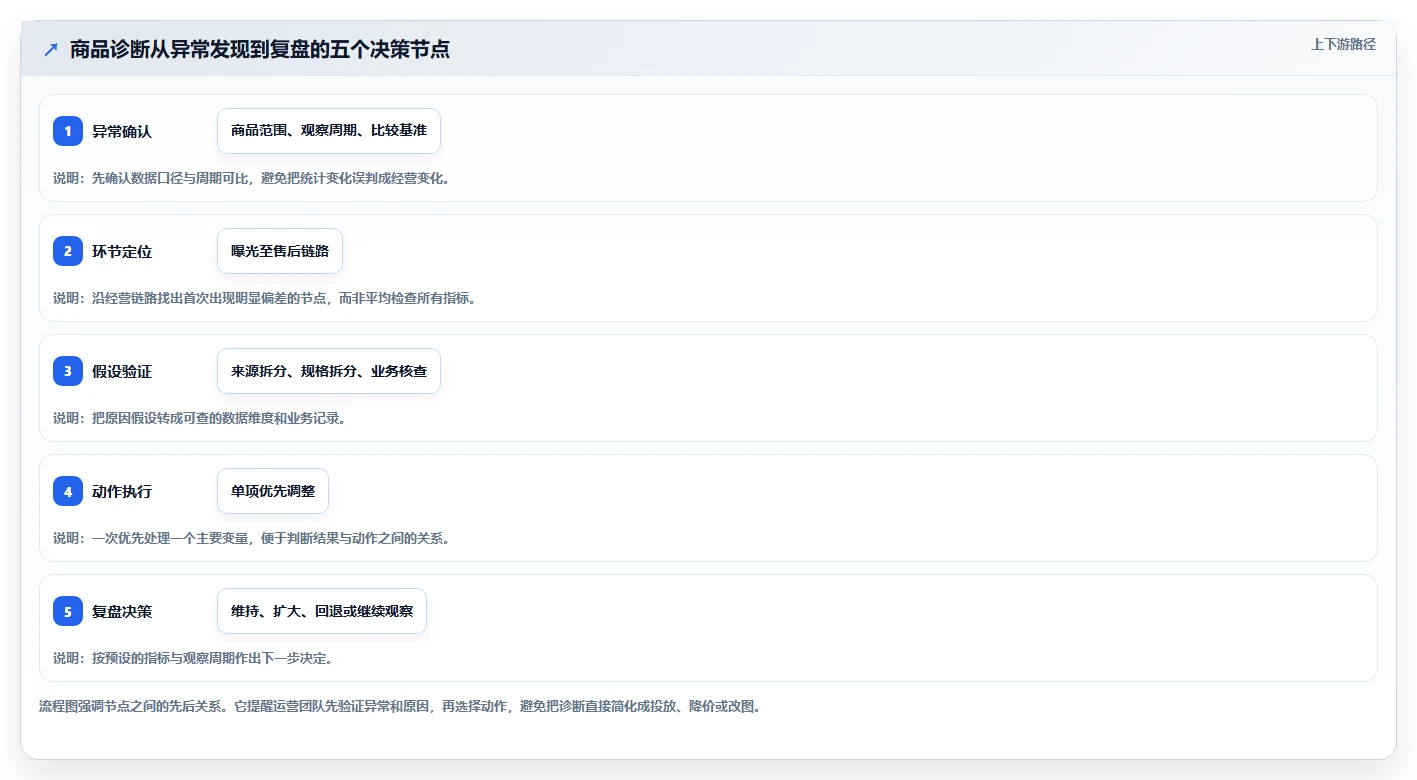Click the description starting 一次优先处理一个主要变量
The height and width of the screenshot is (780, 1417).
[252, 538]
